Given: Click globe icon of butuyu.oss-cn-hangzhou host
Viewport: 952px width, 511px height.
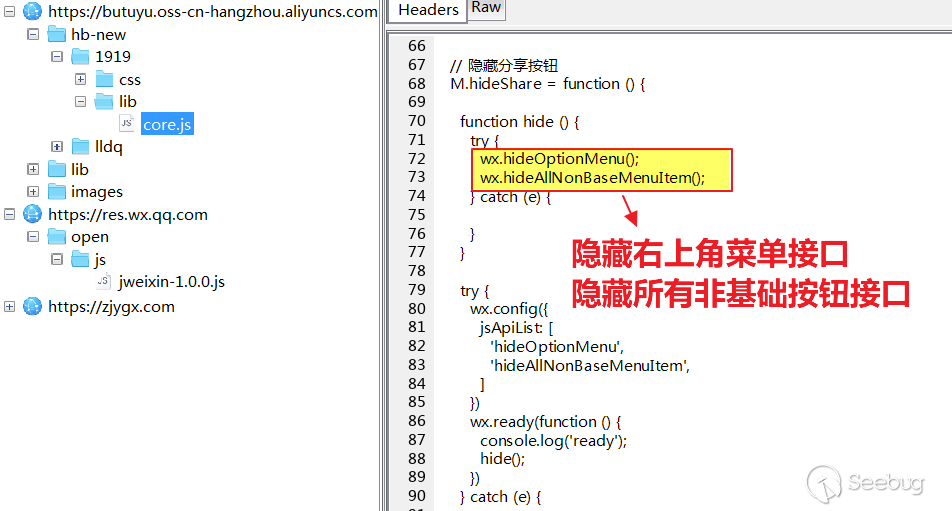Looking at the screenshot, I should pyautogui.click(x=32, y=11).
